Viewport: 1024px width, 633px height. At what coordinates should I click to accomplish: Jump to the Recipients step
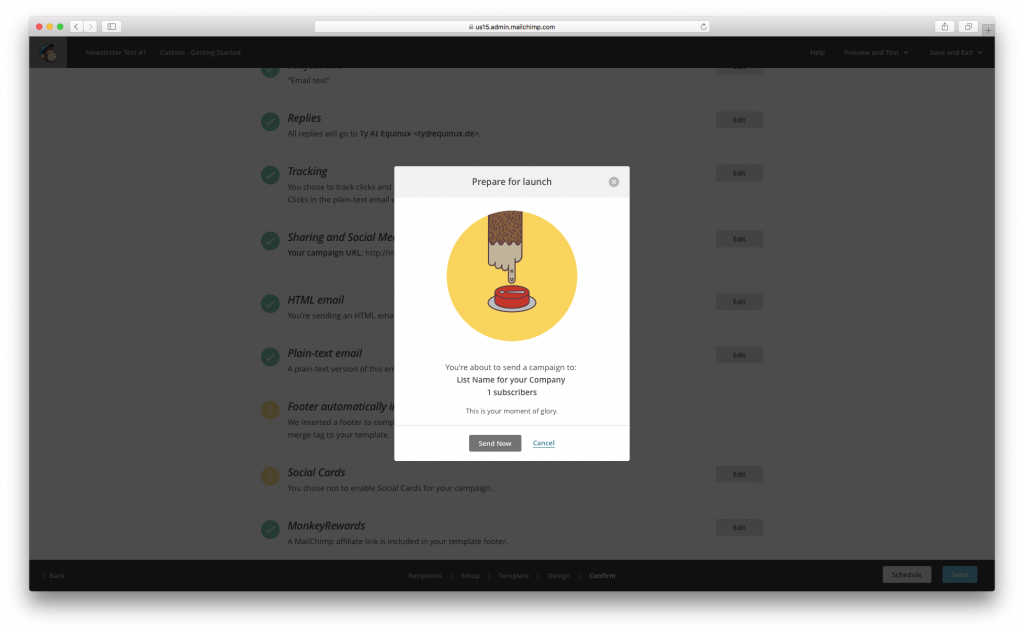[425, 576]
